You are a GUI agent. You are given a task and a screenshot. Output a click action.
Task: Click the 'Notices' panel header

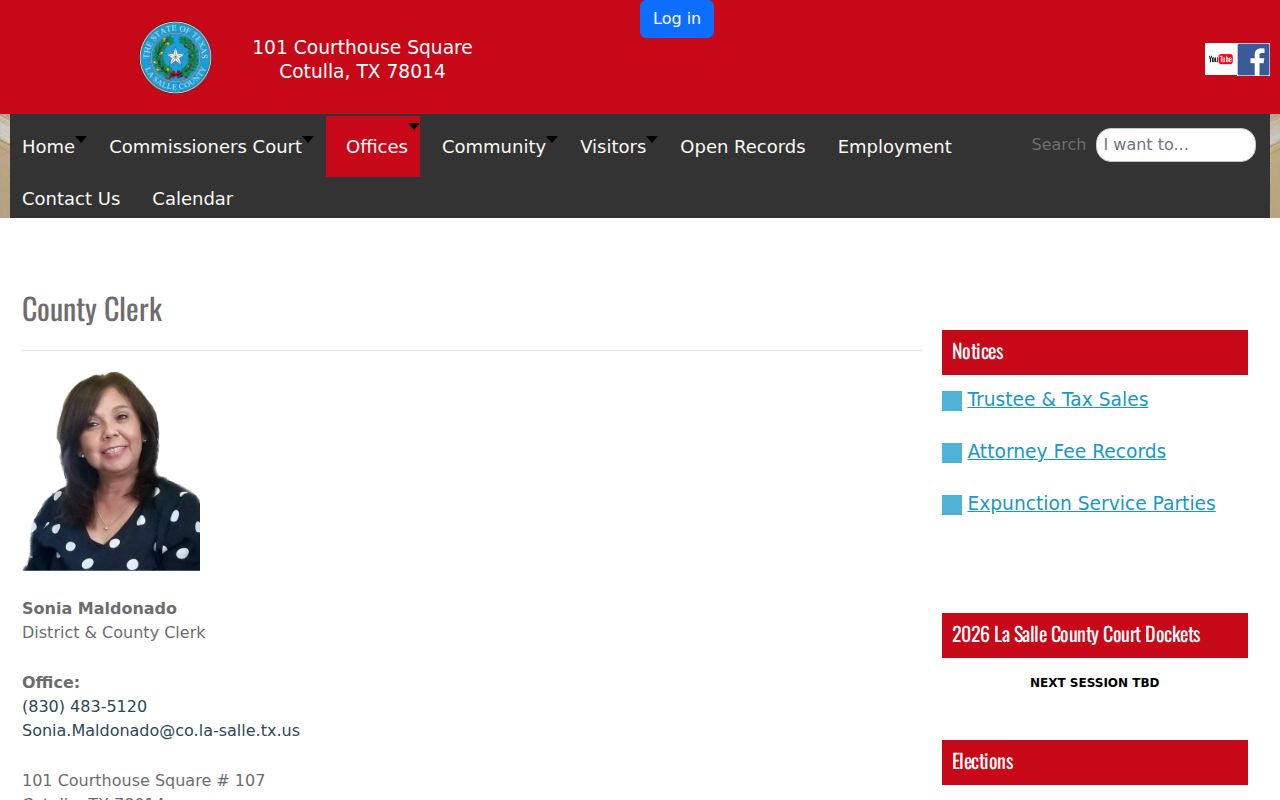pos(1095,352)
